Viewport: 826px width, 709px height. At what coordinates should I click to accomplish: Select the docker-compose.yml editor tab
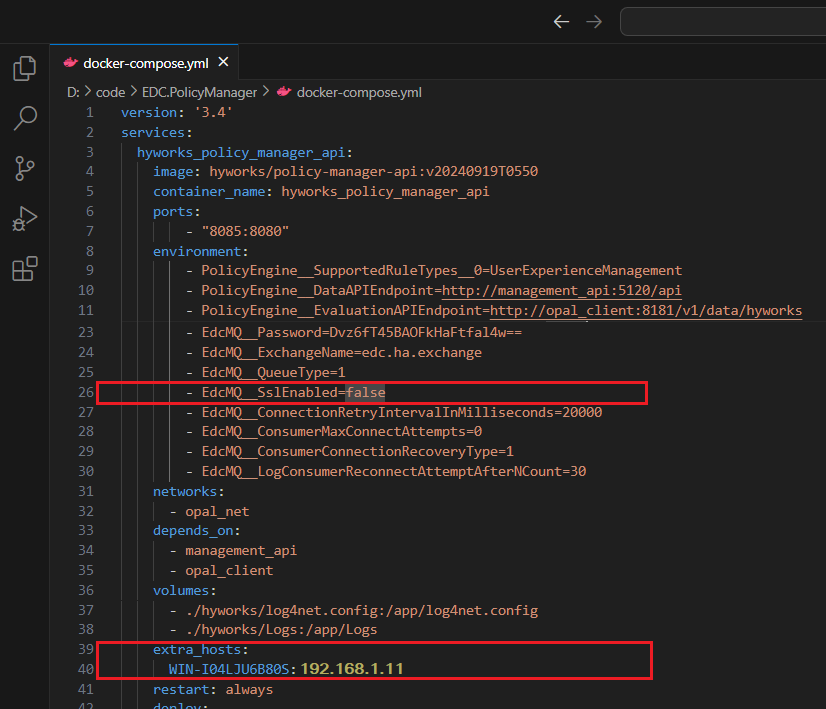click(x=145, y=62)
